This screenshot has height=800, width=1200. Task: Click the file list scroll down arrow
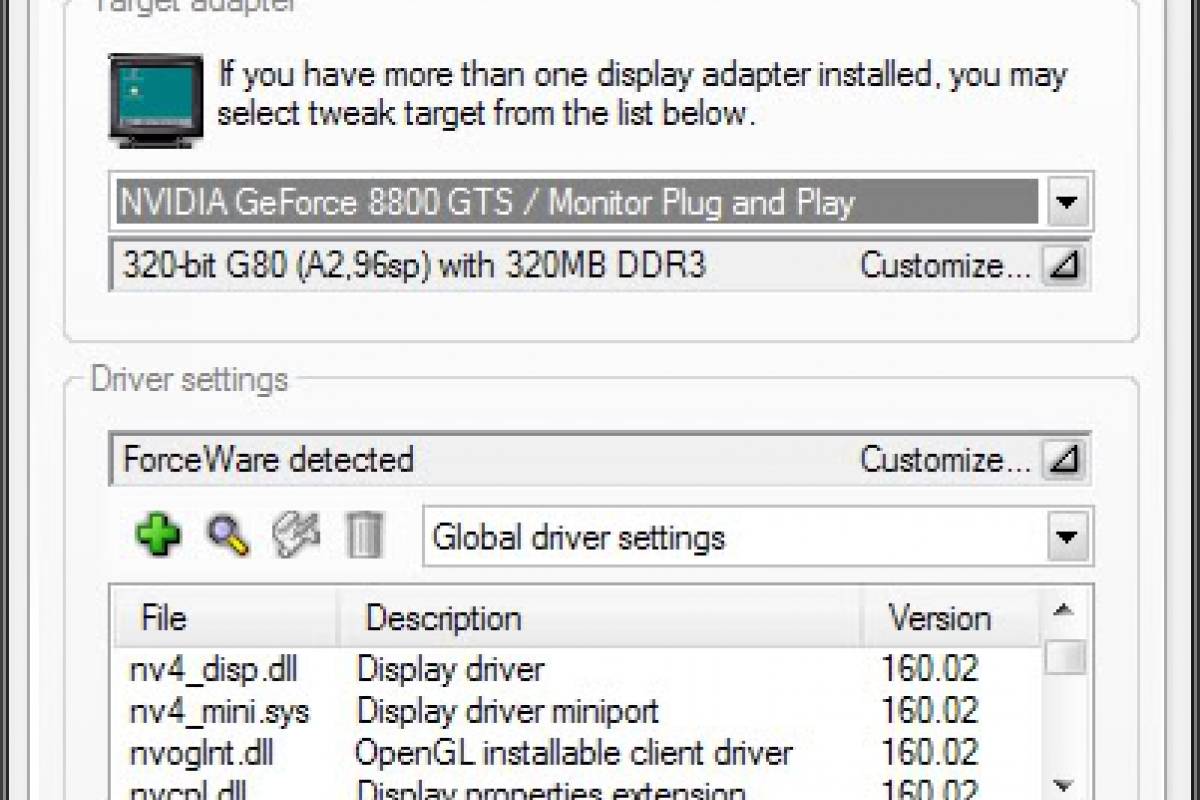(1064, 786)
